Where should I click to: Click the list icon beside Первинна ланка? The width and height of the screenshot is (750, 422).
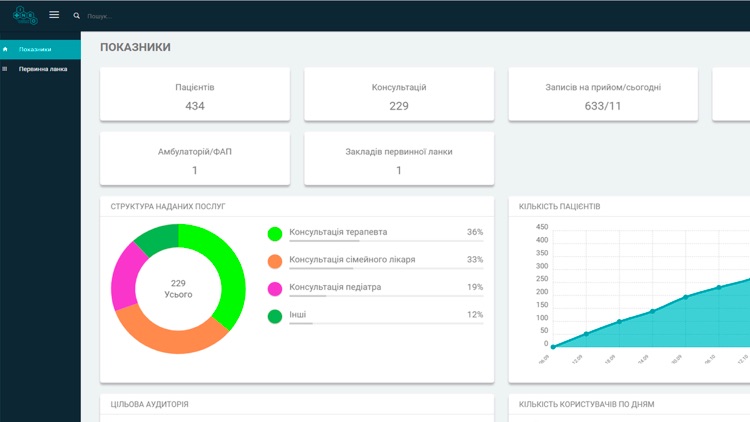coord(6,69)
